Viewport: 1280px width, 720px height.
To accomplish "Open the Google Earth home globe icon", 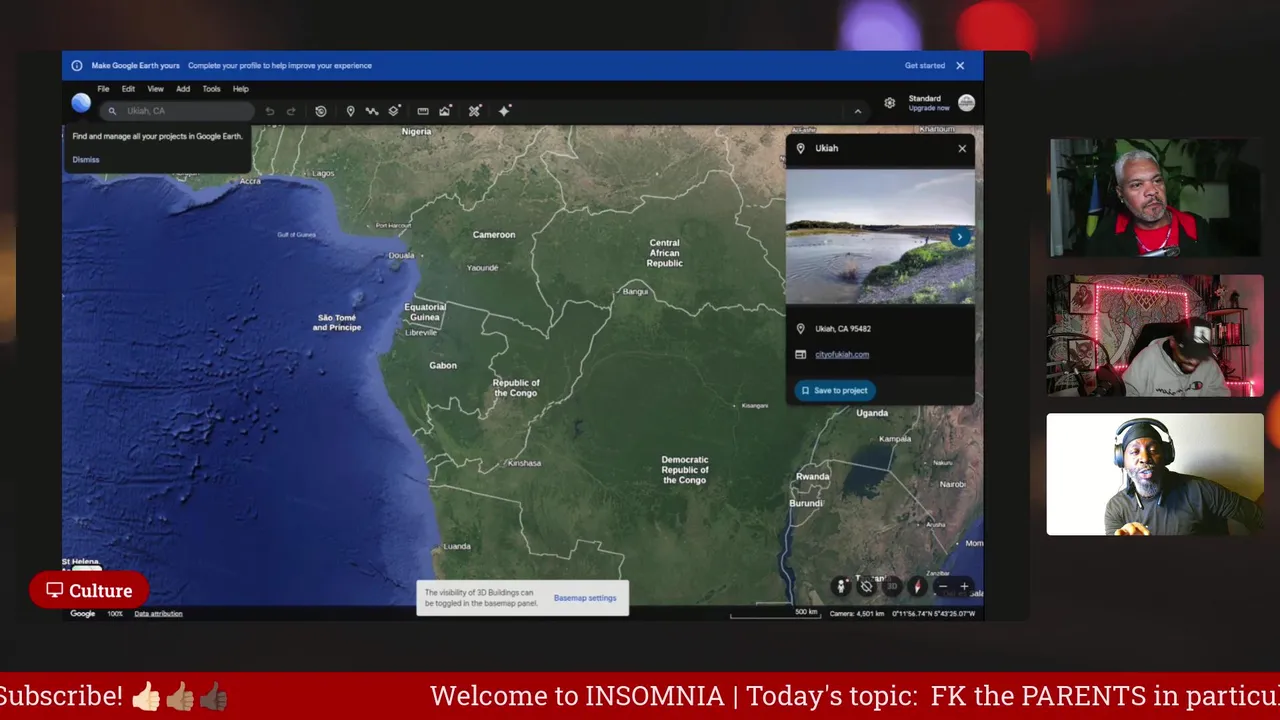I will pos(81,102).
